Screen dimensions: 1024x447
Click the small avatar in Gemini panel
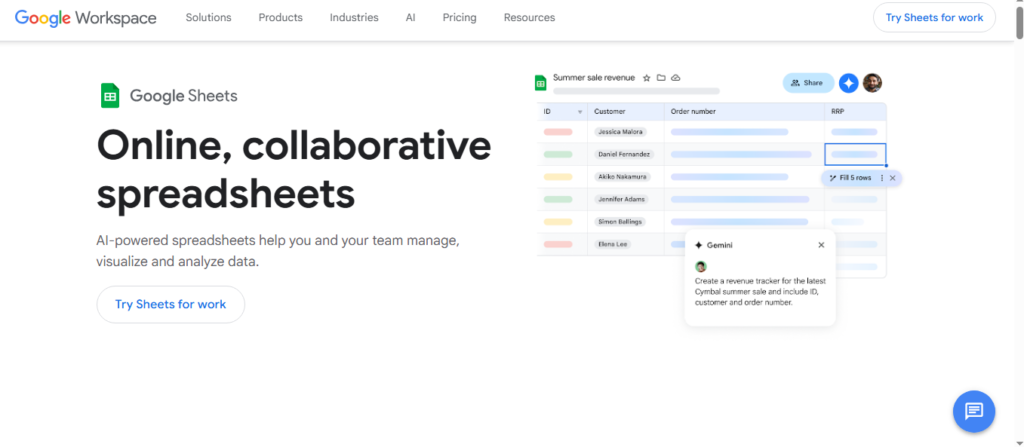[x=701, y=267]
